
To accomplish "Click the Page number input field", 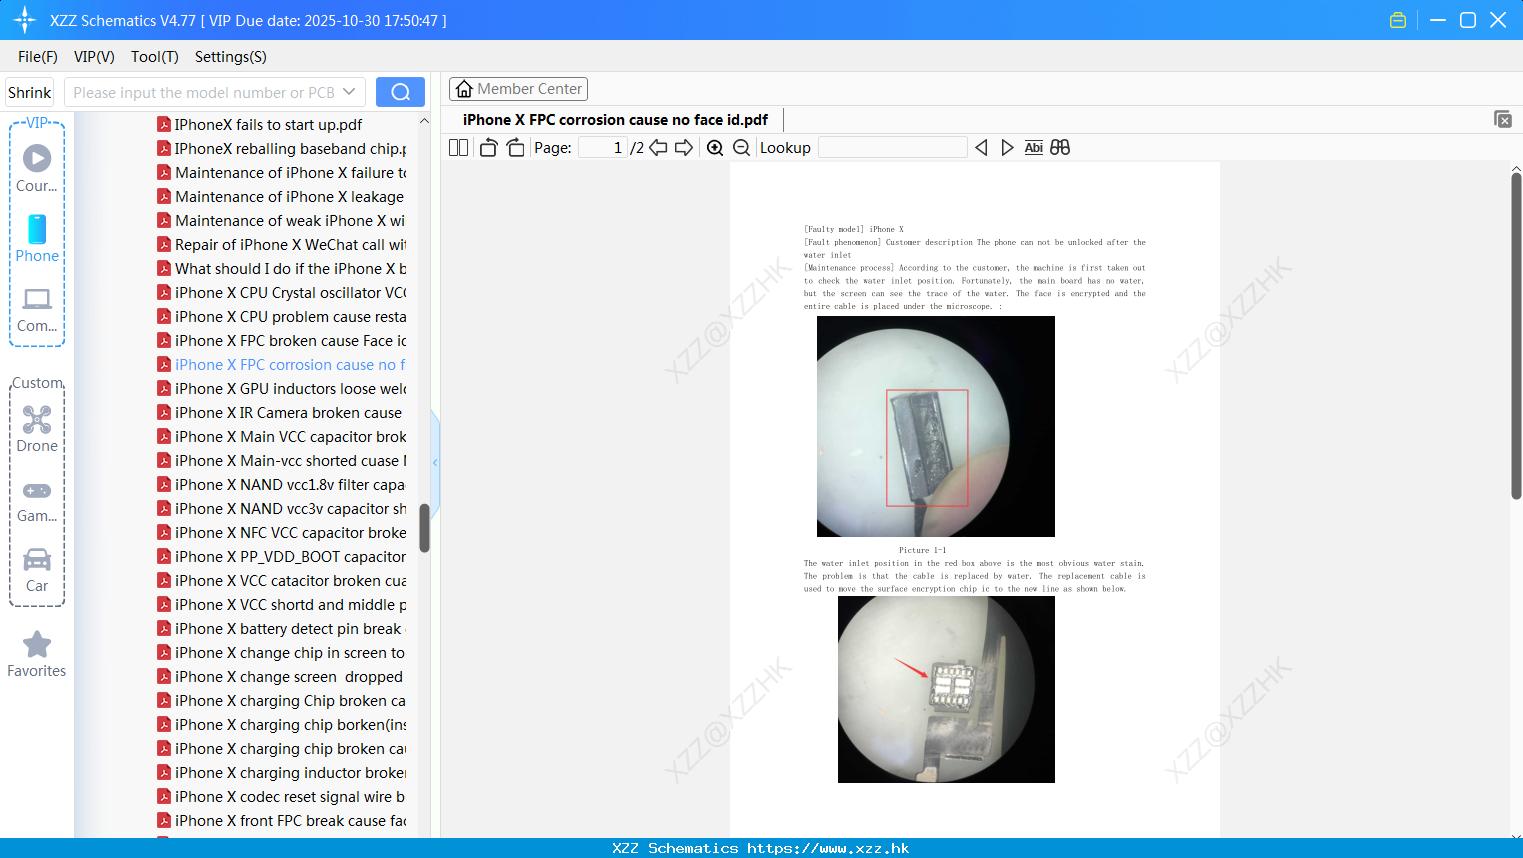I will [x=603, y=148].
